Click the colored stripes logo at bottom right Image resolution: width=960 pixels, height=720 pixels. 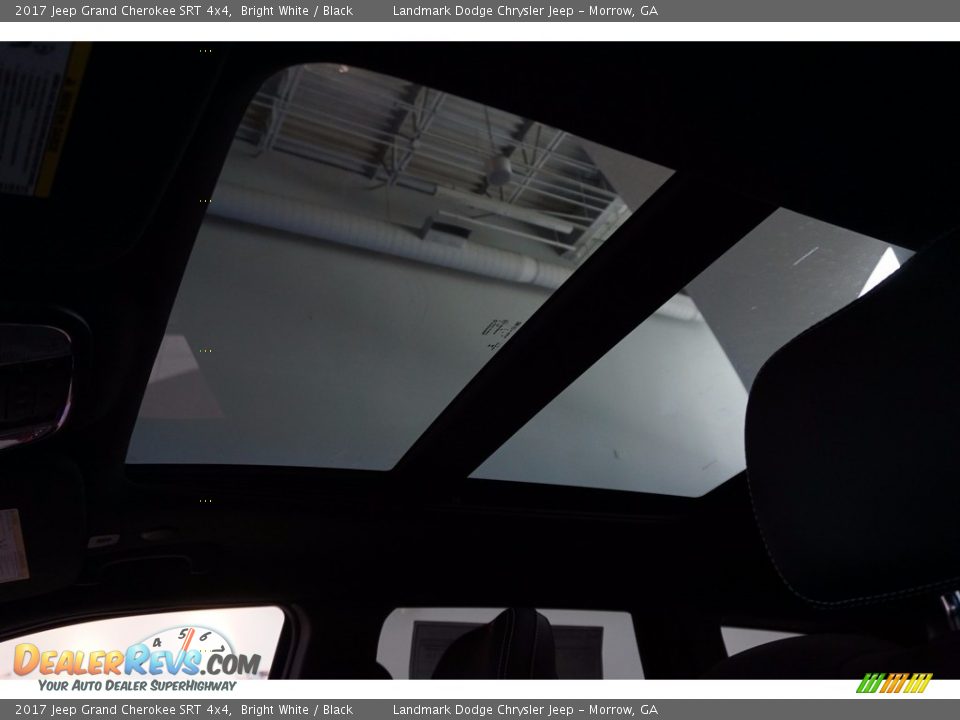pos(894,683)
